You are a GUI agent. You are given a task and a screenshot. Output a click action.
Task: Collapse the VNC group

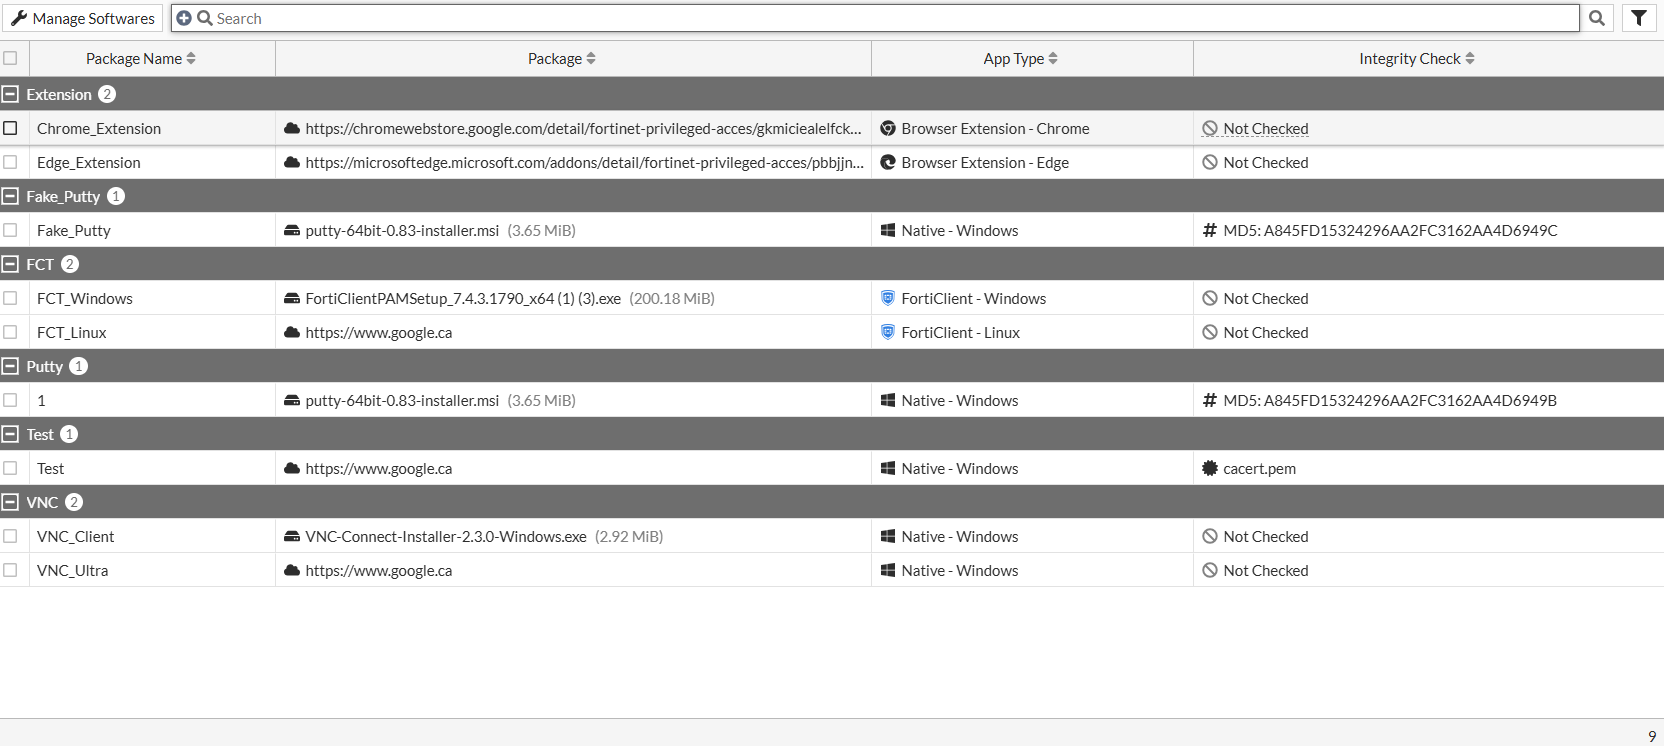(10, 502)
